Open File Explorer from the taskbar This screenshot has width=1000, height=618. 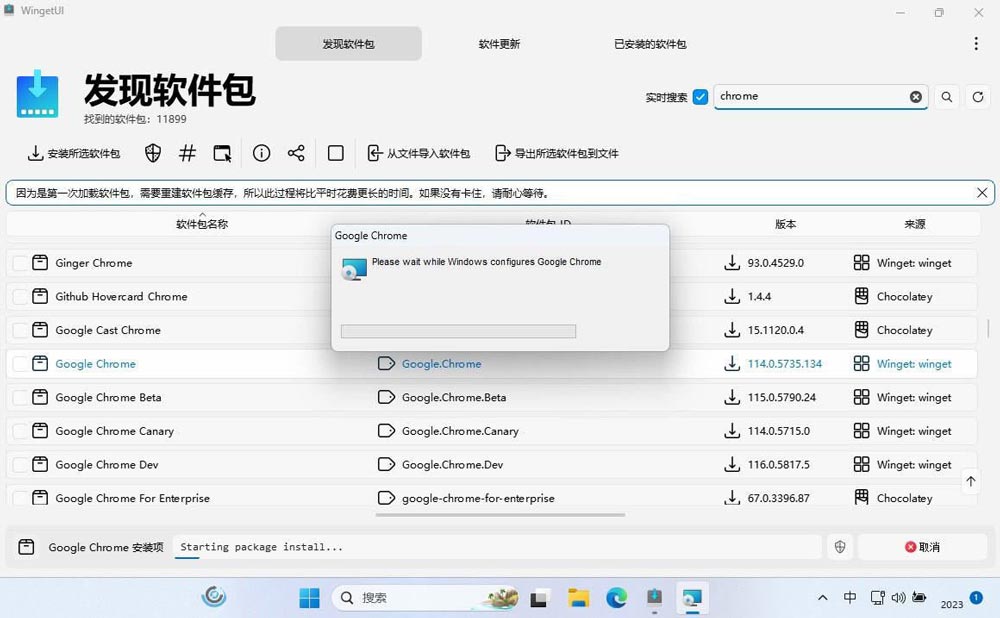click(x=578, y=598)
